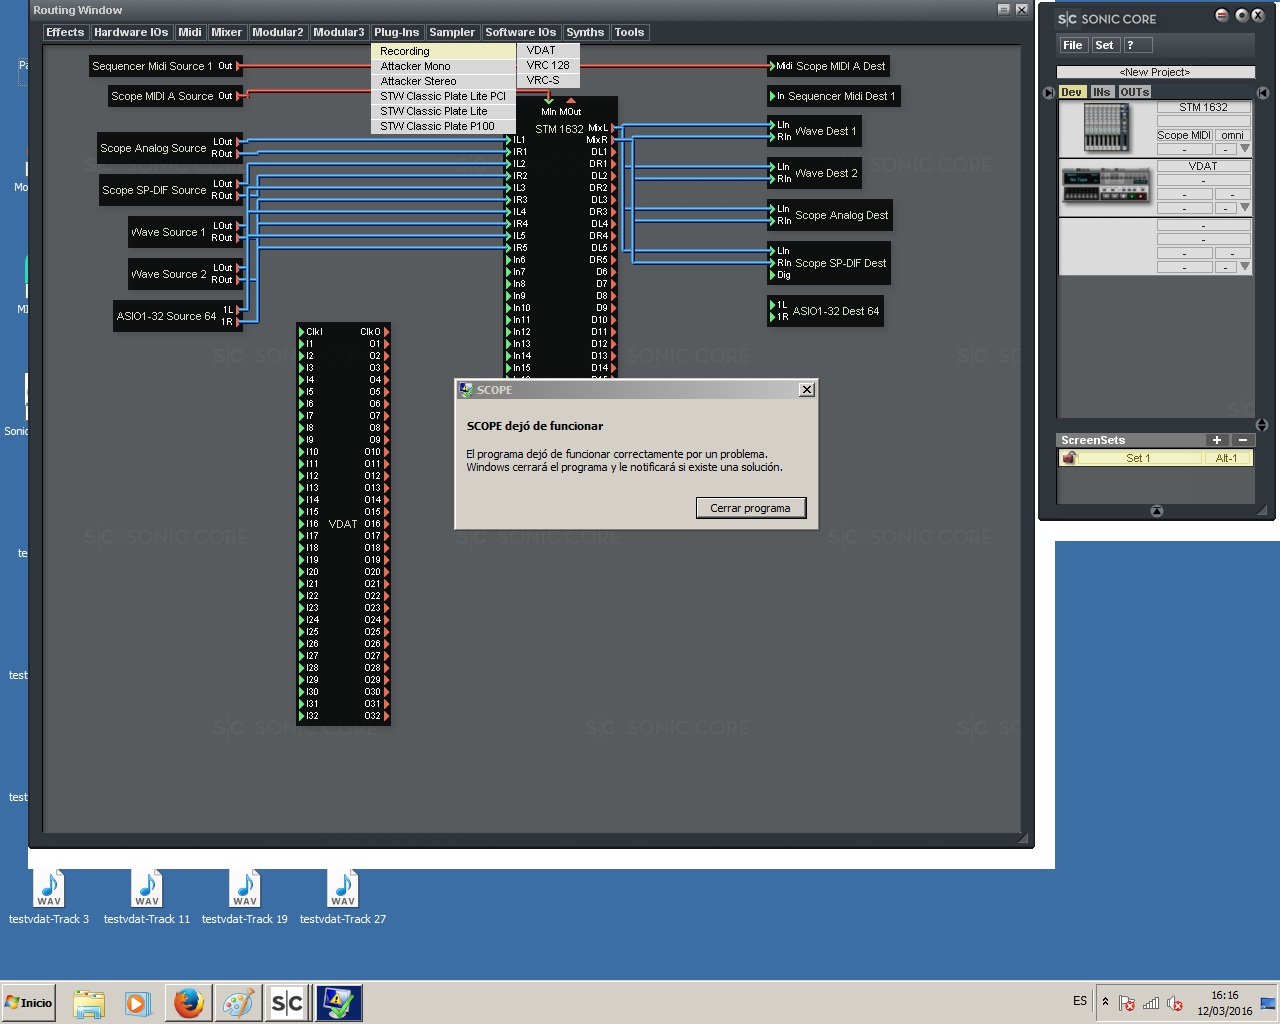Viewport: 1280px width, 1024px height.
Task: Click the Wave Source 1 module
Action: click(184, 232)
